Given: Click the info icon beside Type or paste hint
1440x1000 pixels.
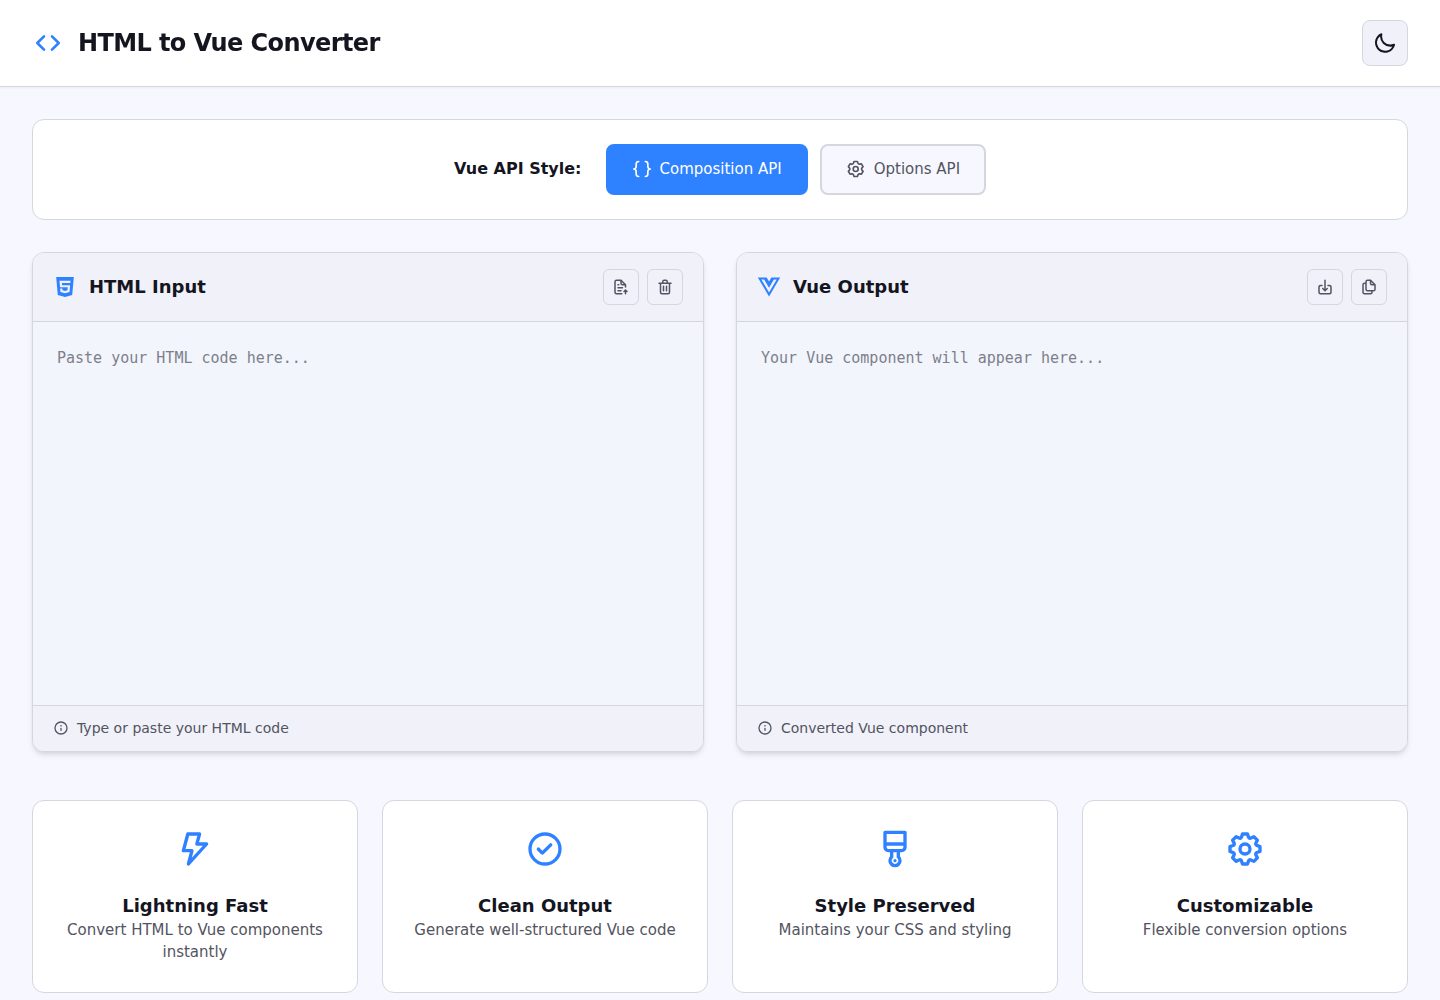Looking at the screenshot, I should point(61,728).
